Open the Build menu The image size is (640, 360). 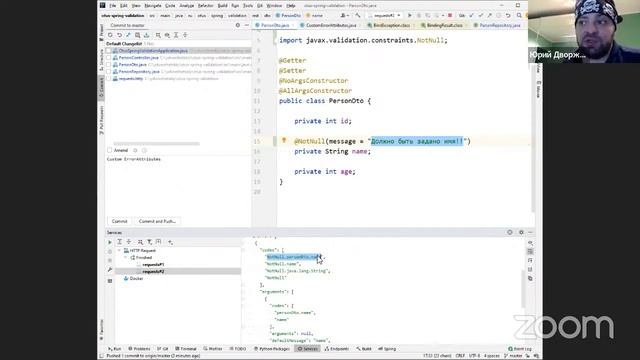pos(222,6)
